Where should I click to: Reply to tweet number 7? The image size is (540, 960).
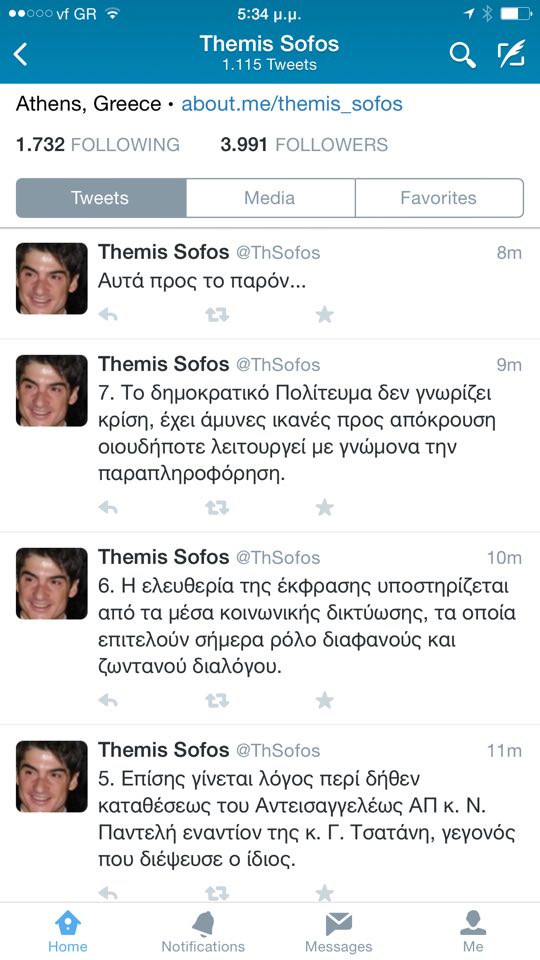tap(108, 508)
